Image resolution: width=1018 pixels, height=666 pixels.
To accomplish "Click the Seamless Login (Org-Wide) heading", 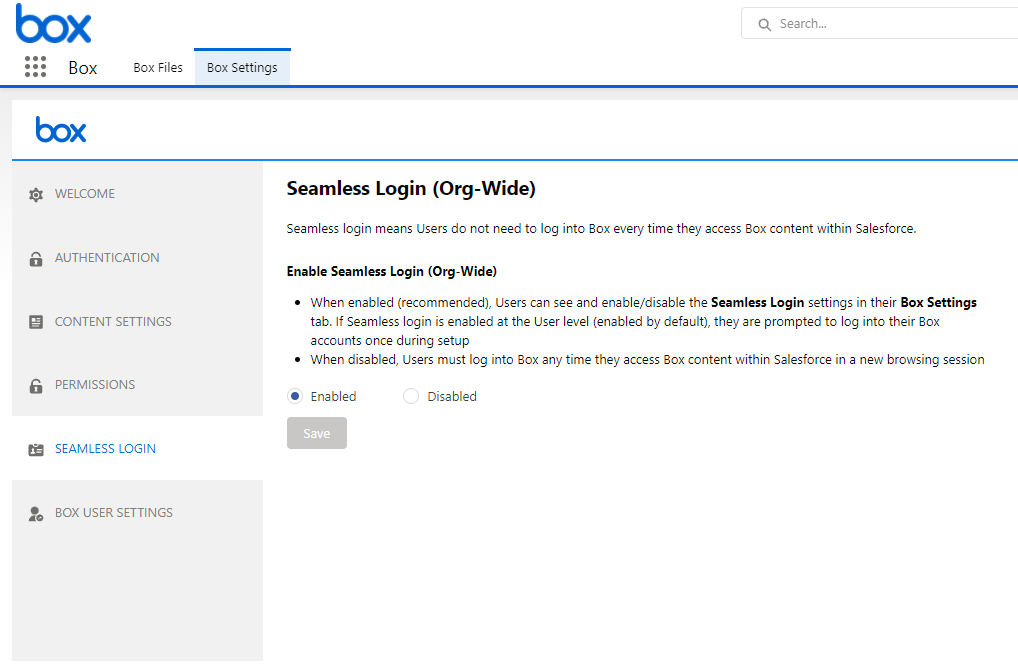I will (x=411, y=188).
